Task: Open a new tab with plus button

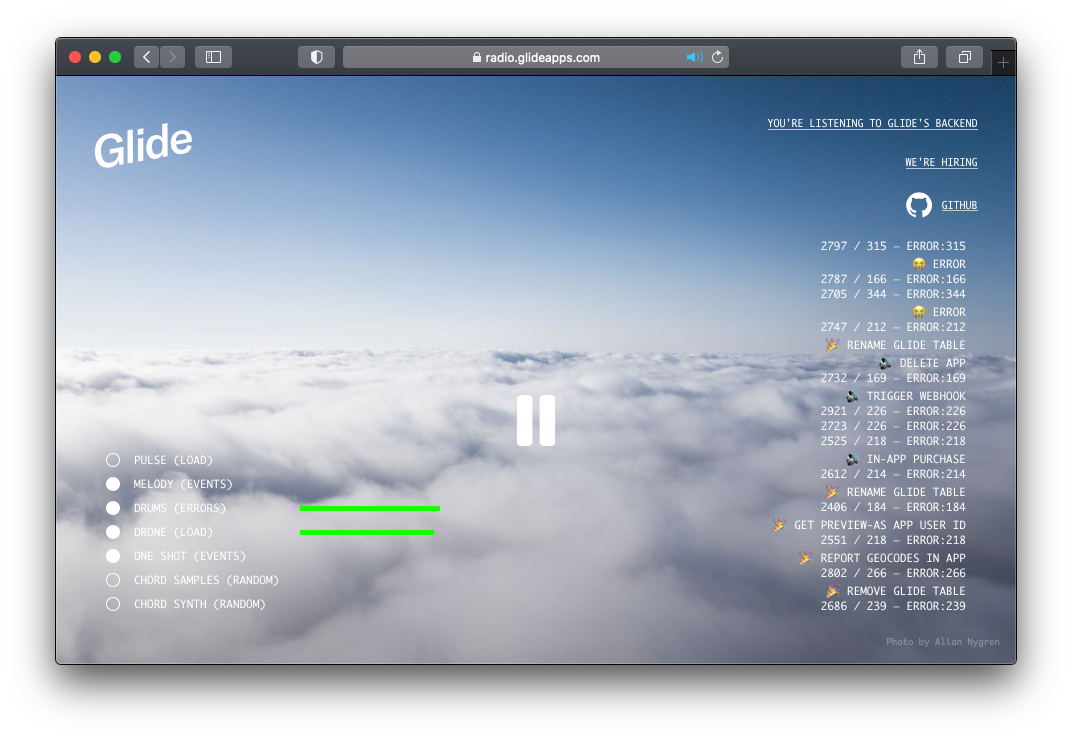Action: pyautogui.click(x=1003, y=63)
